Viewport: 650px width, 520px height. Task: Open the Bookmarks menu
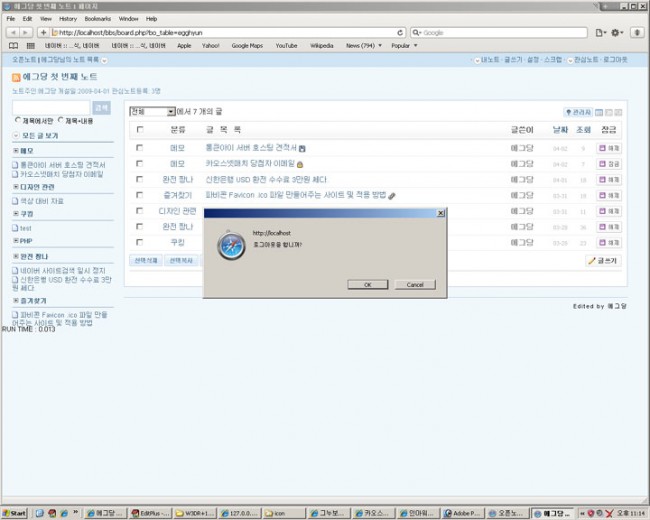pos(98,18)
